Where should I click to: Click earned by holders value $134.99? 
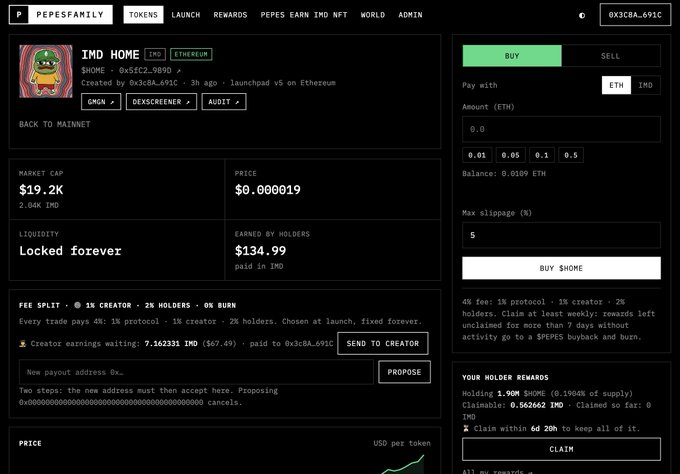click(260, 251)
